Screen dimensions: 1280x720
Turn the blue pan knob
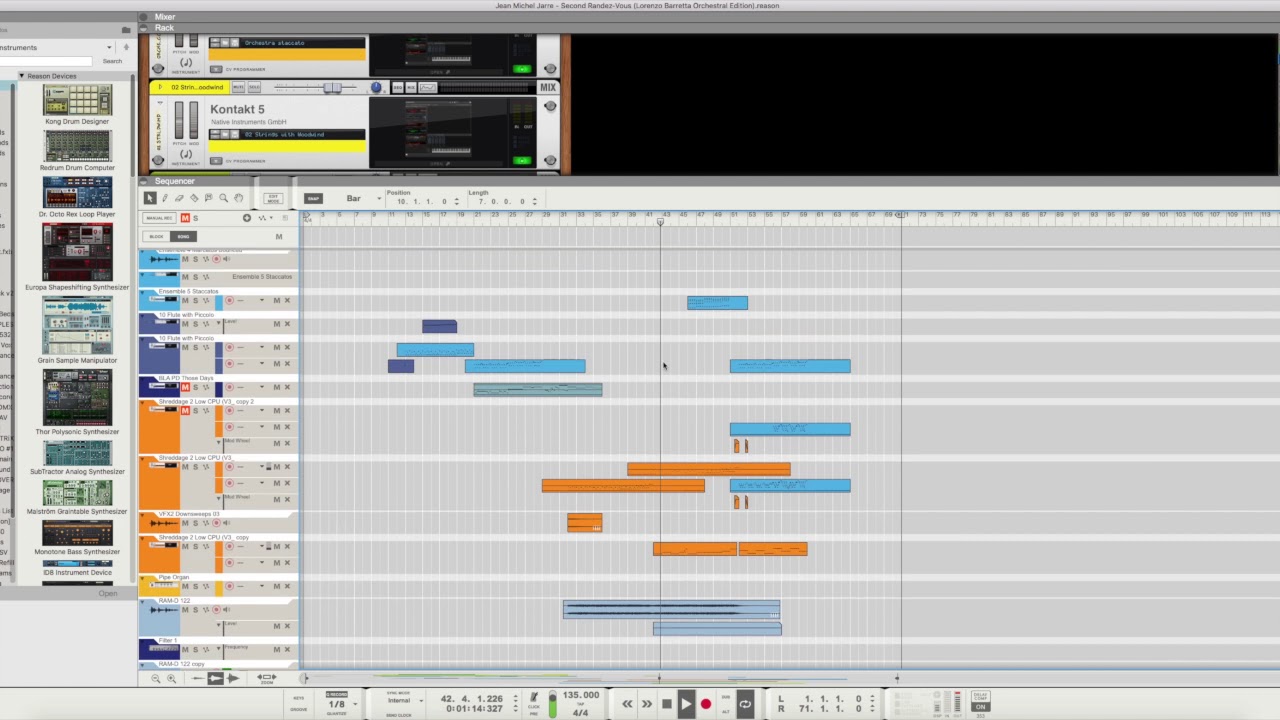(x=376, y=88)
